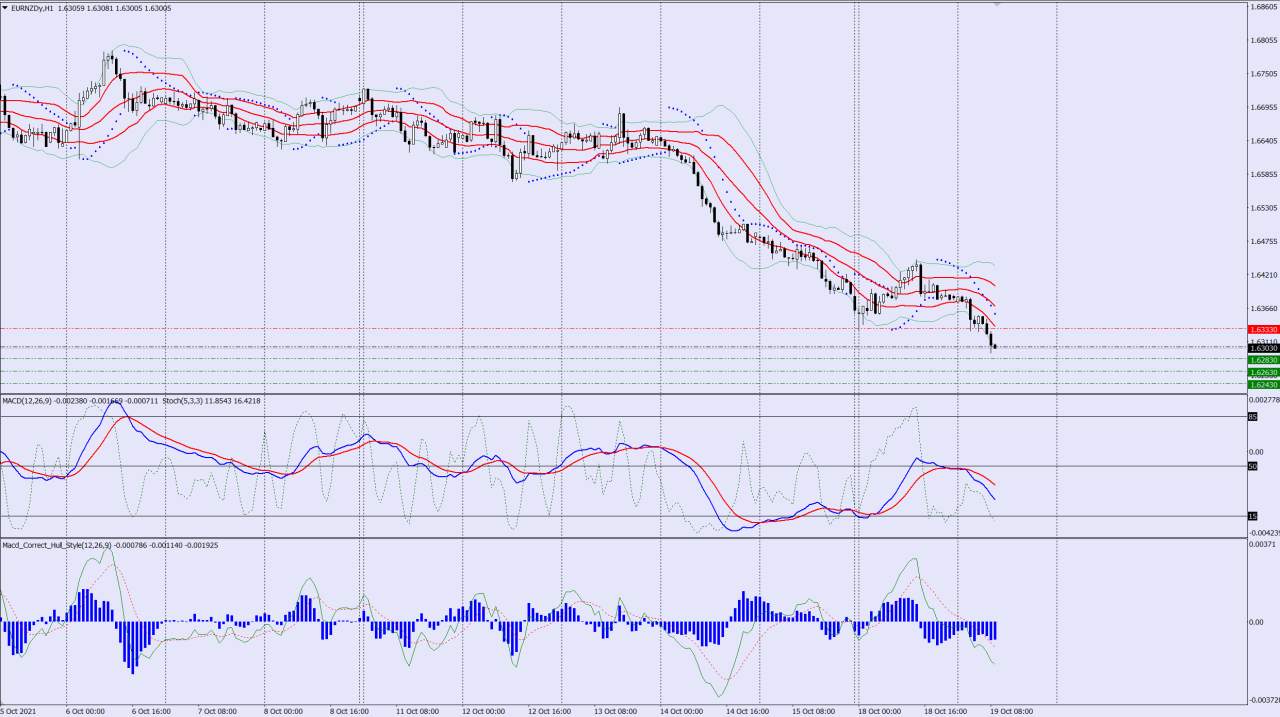Click the green 1.62830 price level label
The width and height of the screenshot is (1280, 717).
tap(1263, 359)
